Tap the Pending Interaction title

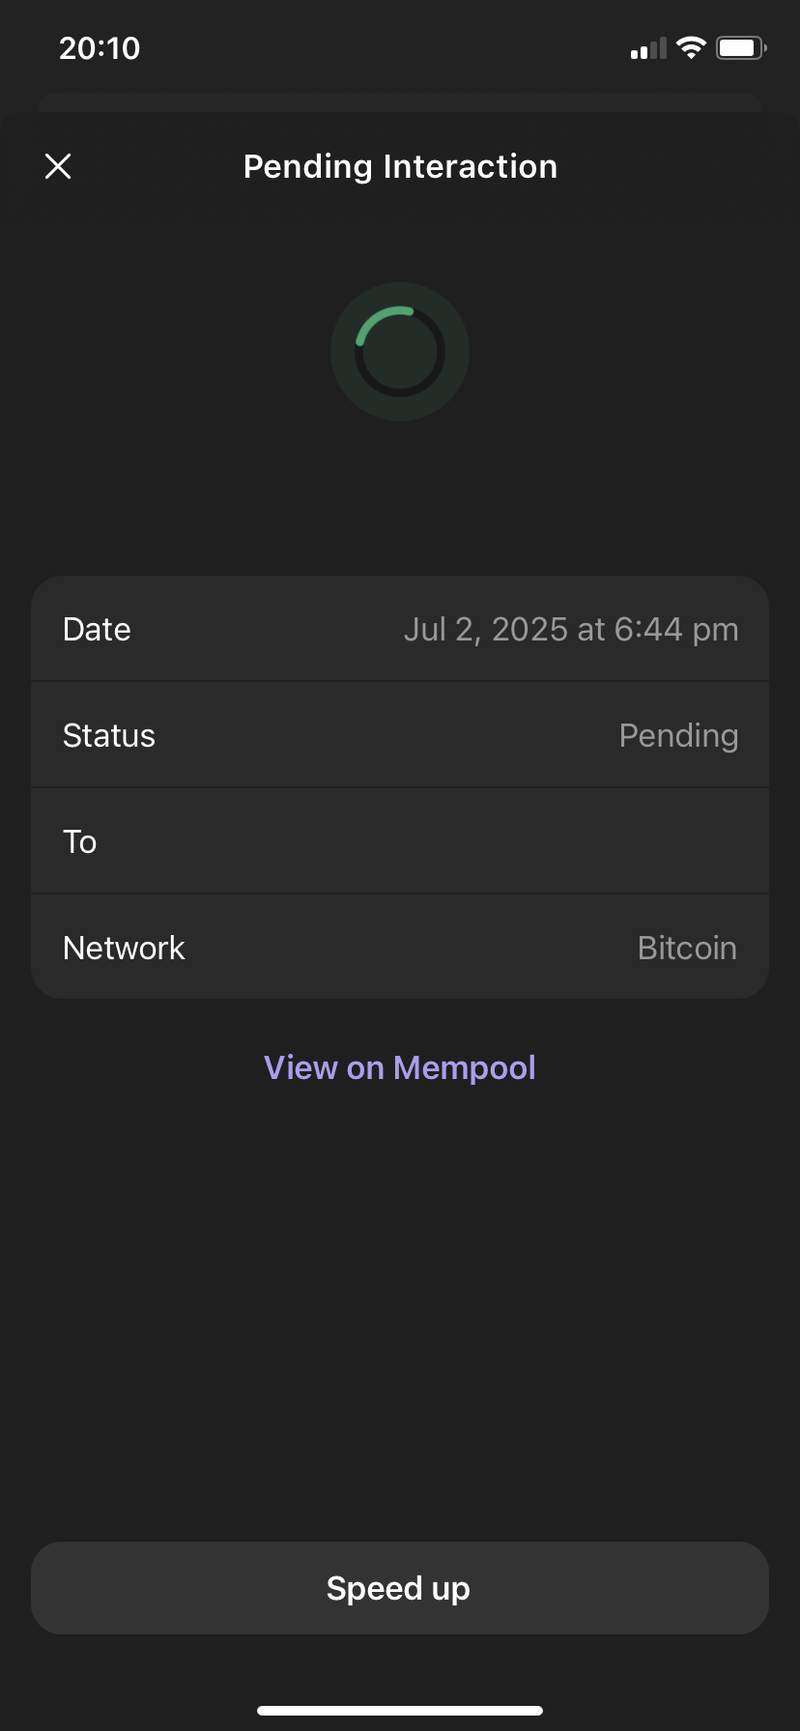pyautogui.click(x=400, y=166)
